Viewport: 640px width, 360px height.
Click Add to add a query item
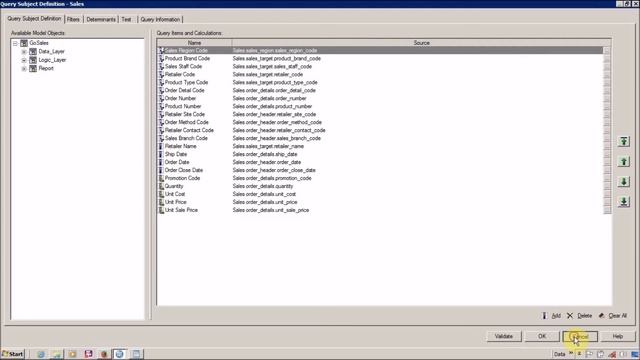tap(551, 316)
